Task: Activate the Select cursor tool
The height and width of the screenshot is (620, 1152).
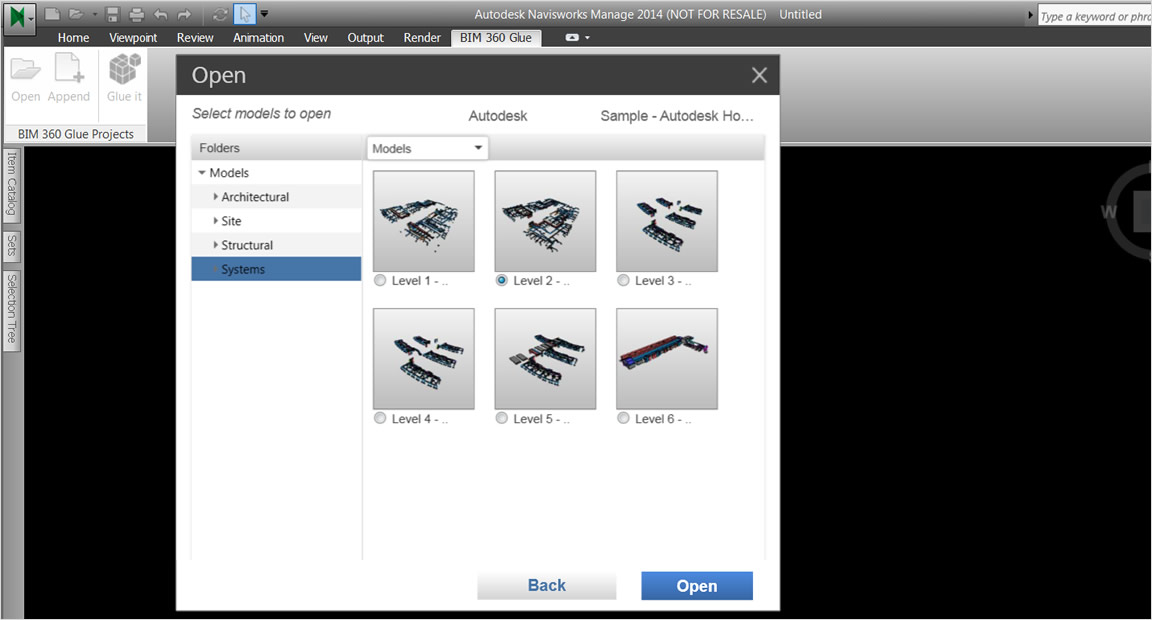Action: coord(244,14)
